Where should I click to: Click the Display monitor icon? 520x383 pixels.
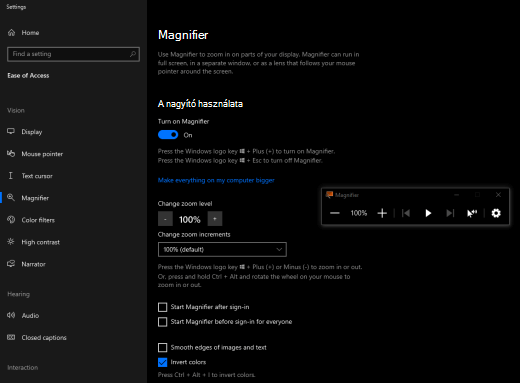pyautogui.click(x=11, y=131)
